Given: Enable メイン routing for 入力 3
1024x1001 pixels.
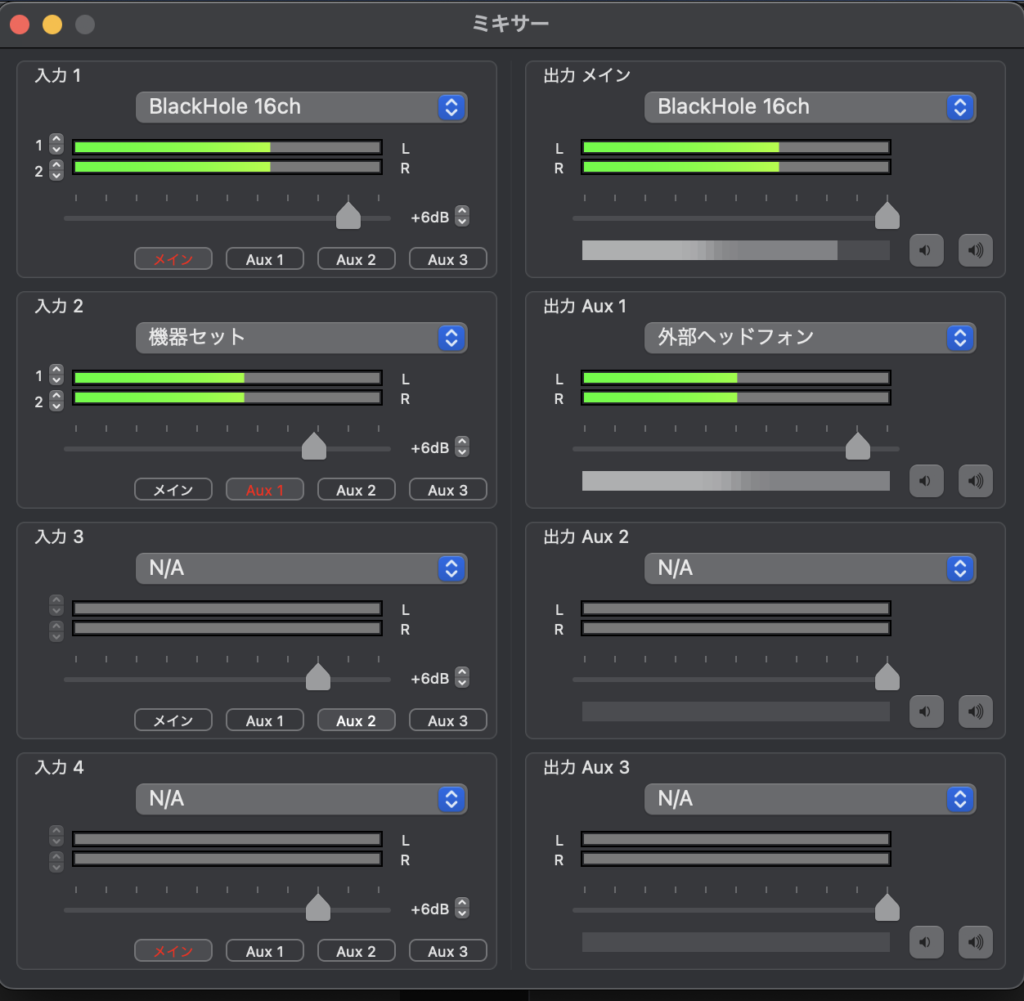Looking at the screenshot, I should click(173, 720).
